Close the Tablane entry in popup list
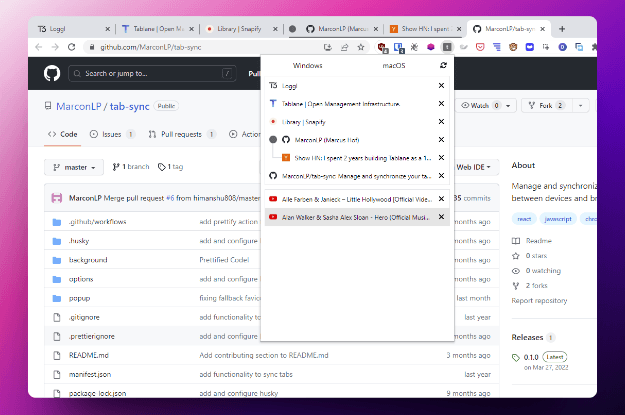Screen dimensions: 625x415 pos(441,104)
